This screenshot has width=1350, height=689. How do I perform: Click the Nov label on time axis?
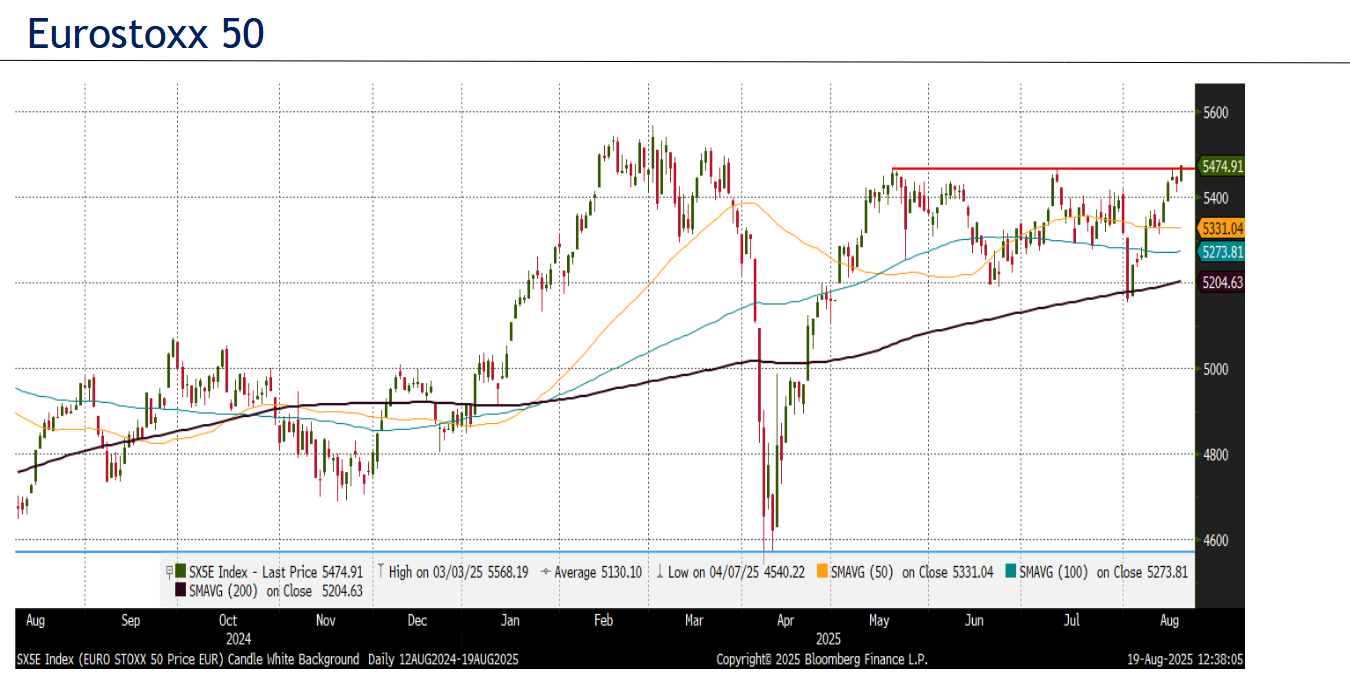[x=325, y=621]
